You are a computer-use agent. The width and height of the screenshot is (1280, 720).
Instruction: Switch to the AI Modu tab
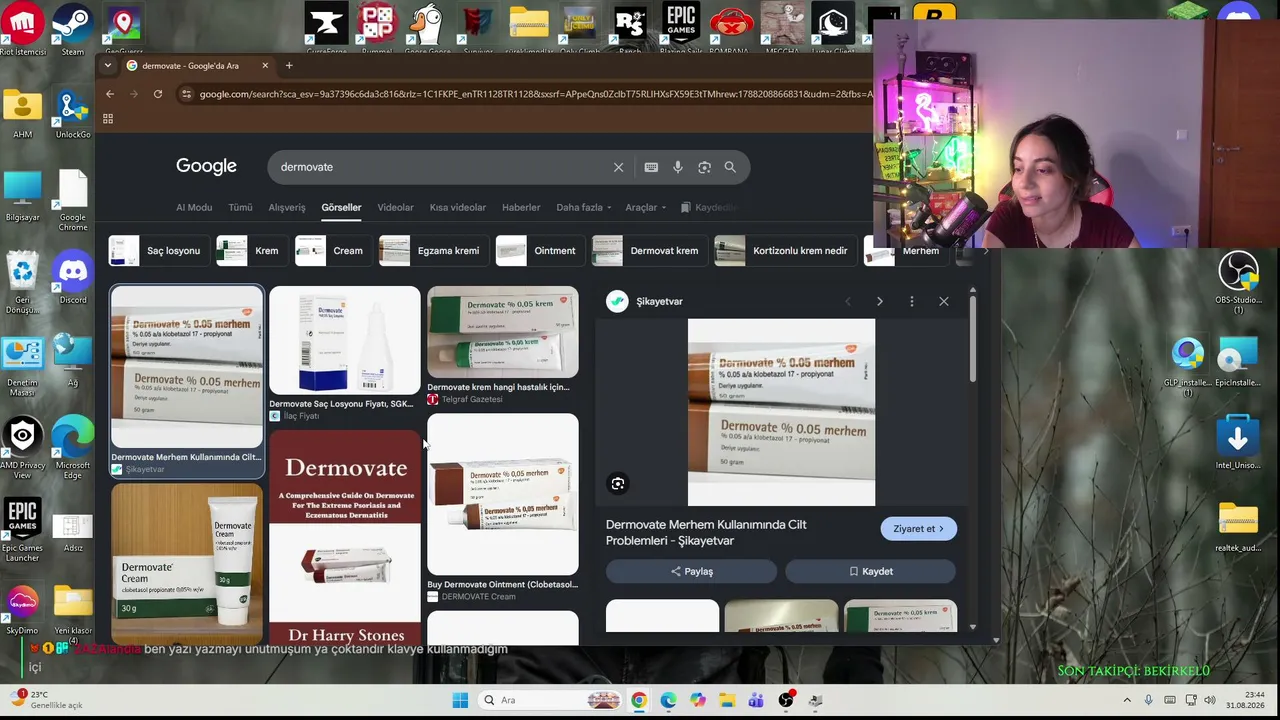coord(194,207)
